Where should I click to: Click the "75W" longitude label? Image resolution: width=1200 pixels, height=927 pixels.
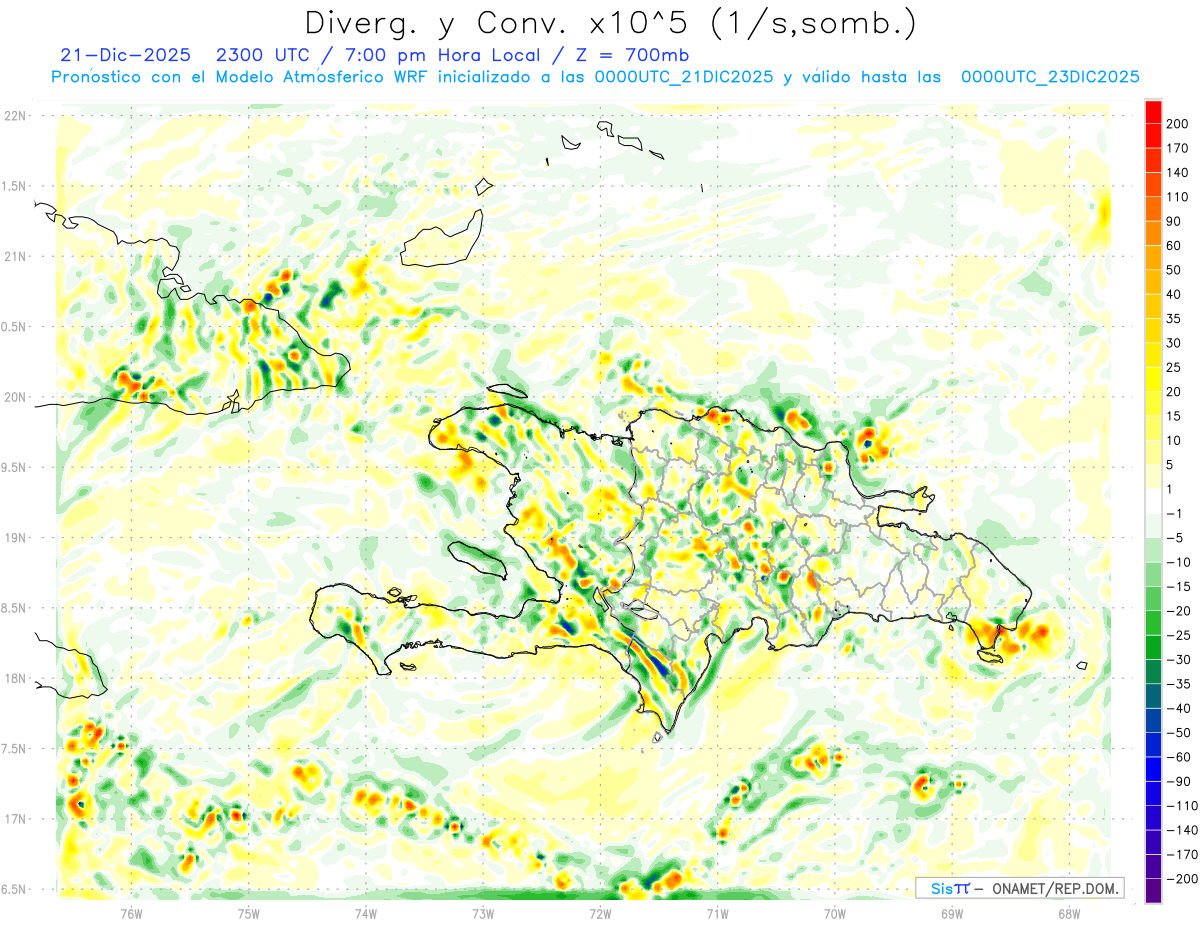tap(249, 913)
